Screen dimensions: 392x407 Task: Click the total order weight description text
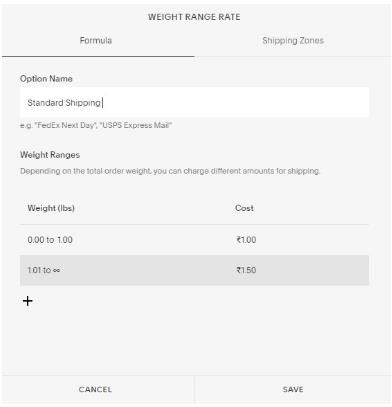(x=170, y=171)
